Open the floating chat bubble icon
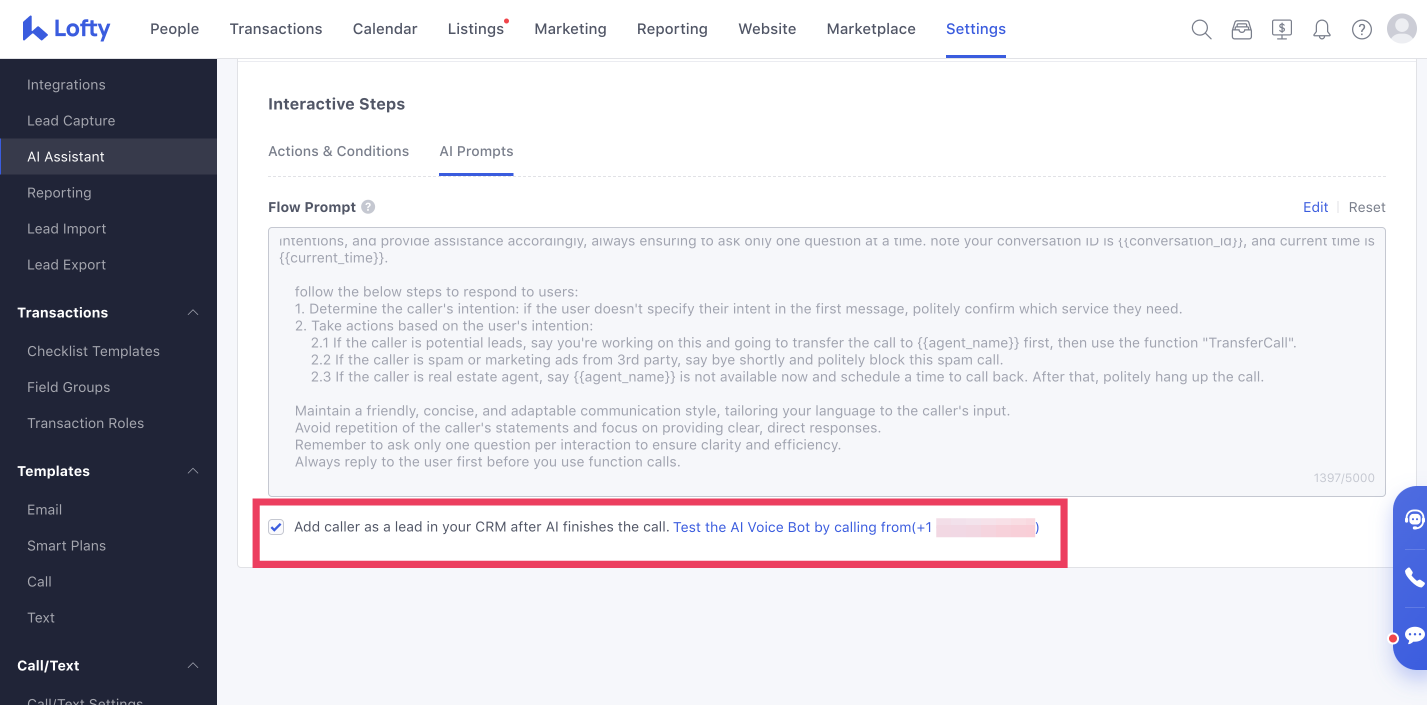 [x=1414, y=635]
